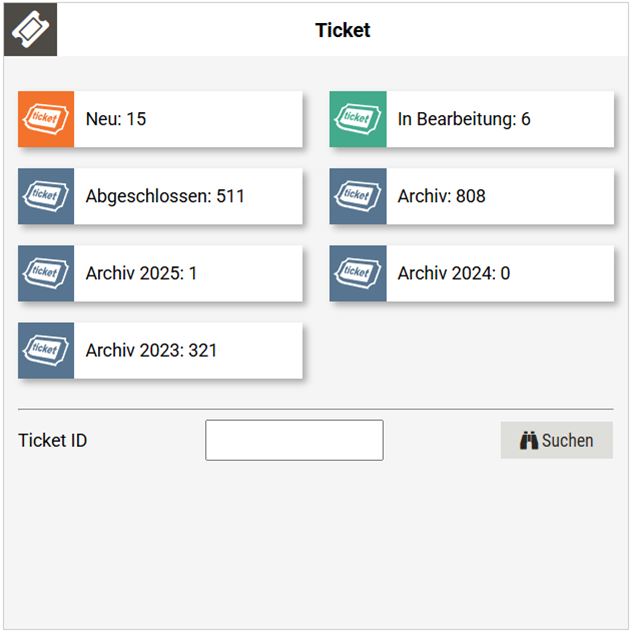
Task: View the "Archiv 2023: 321" label
Action: point(151,350)
